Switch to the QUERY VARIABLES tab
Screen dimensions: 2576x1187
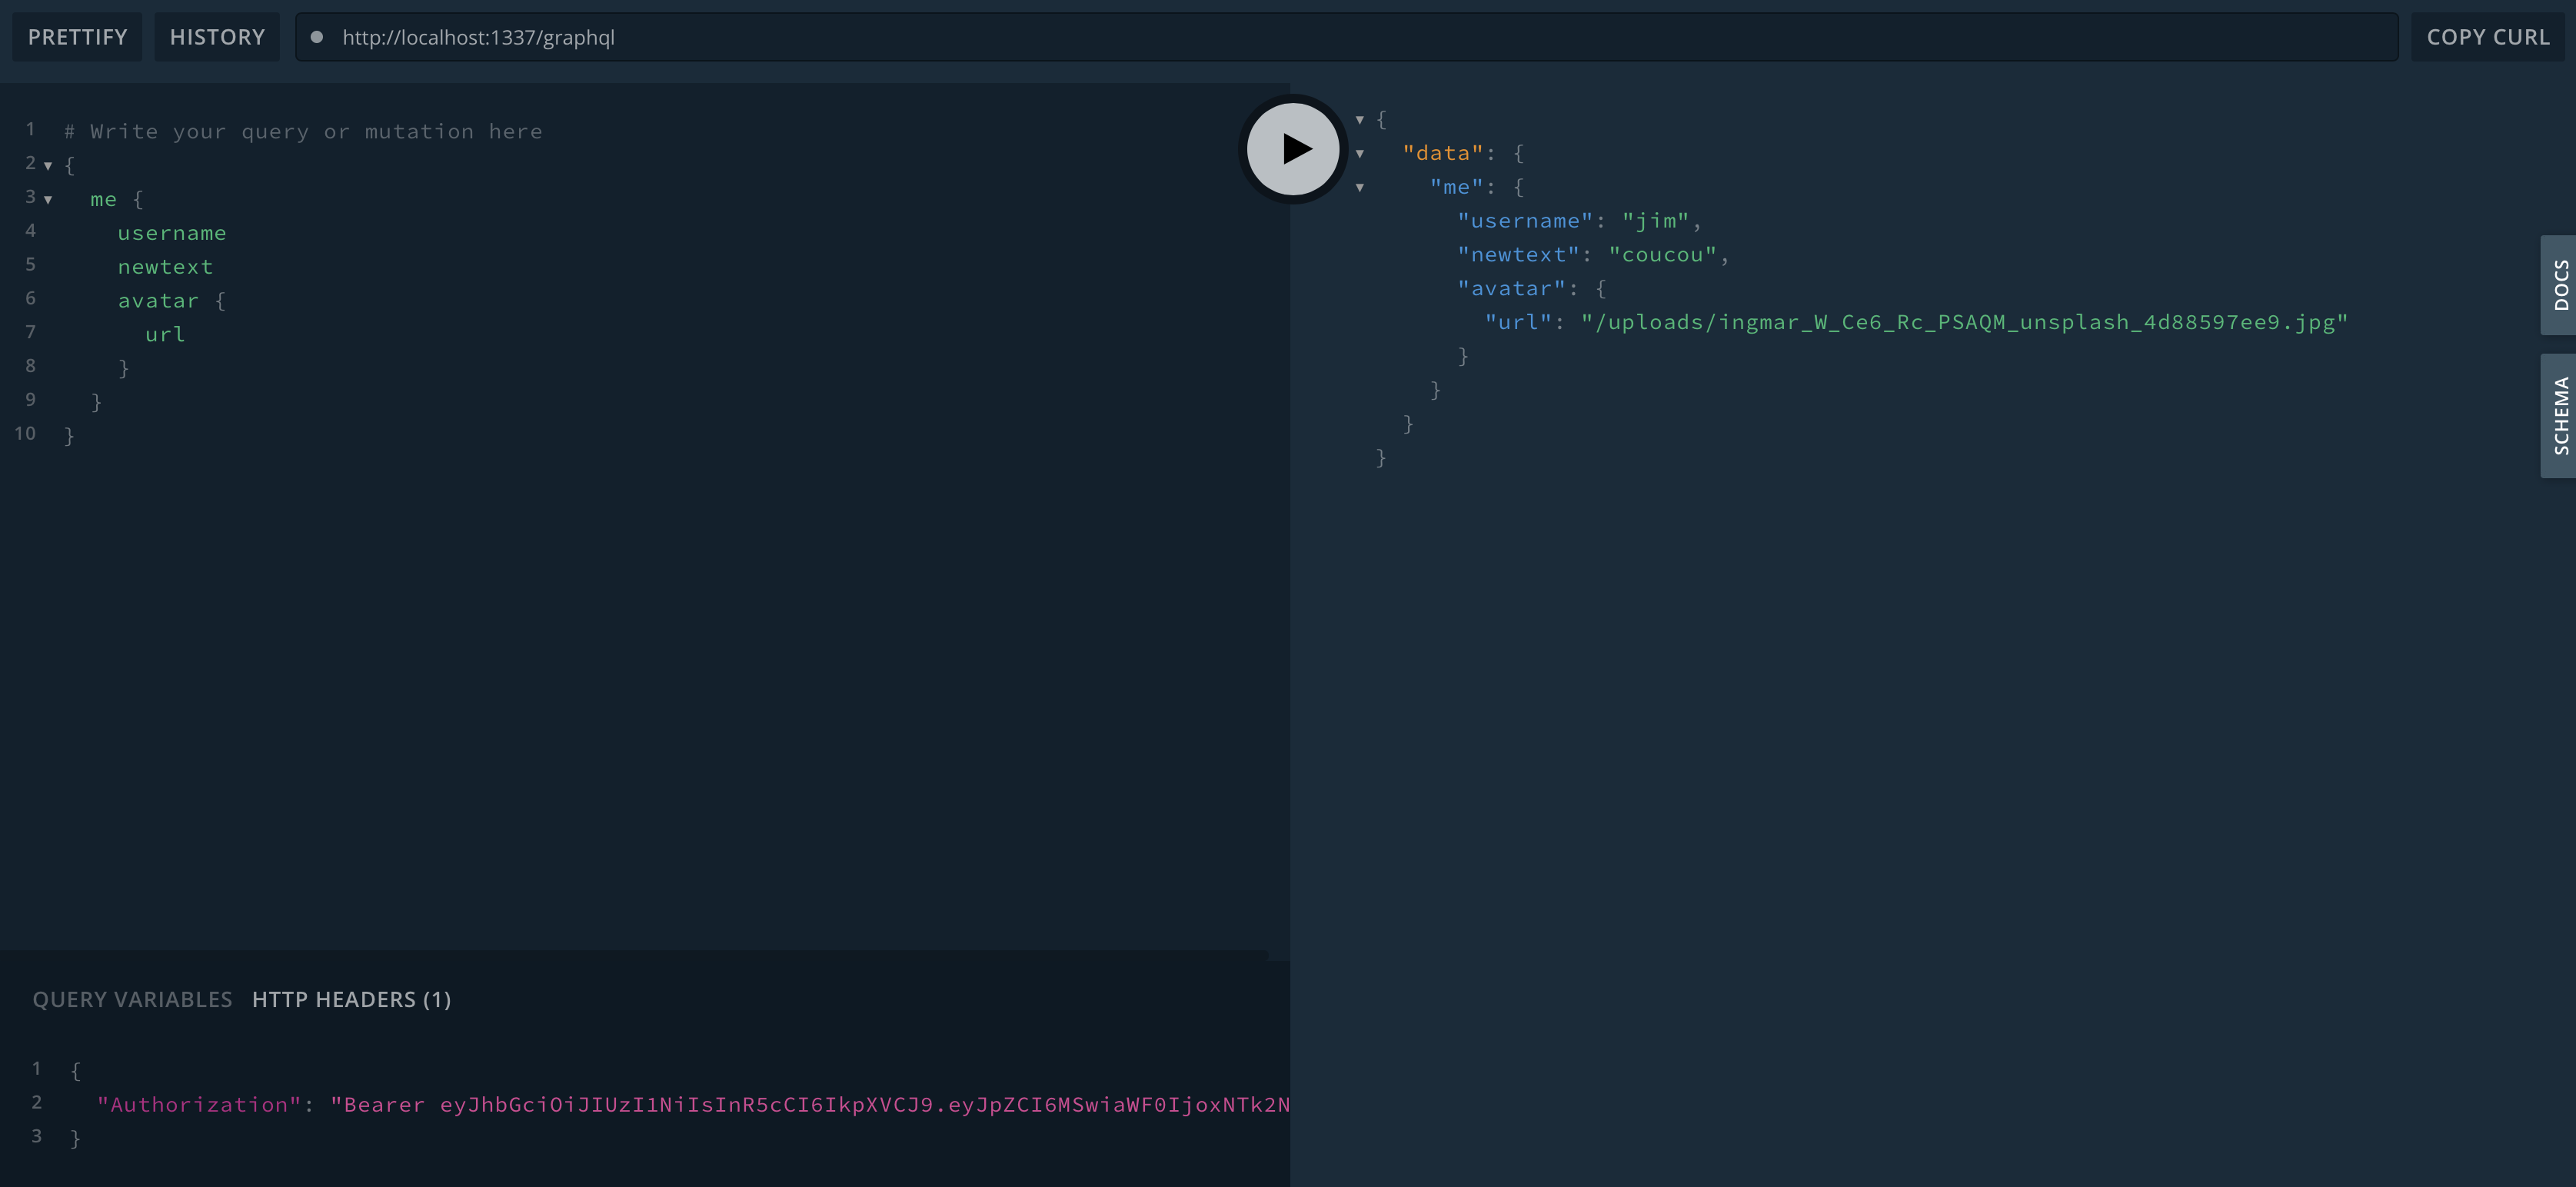coord(132,999)
